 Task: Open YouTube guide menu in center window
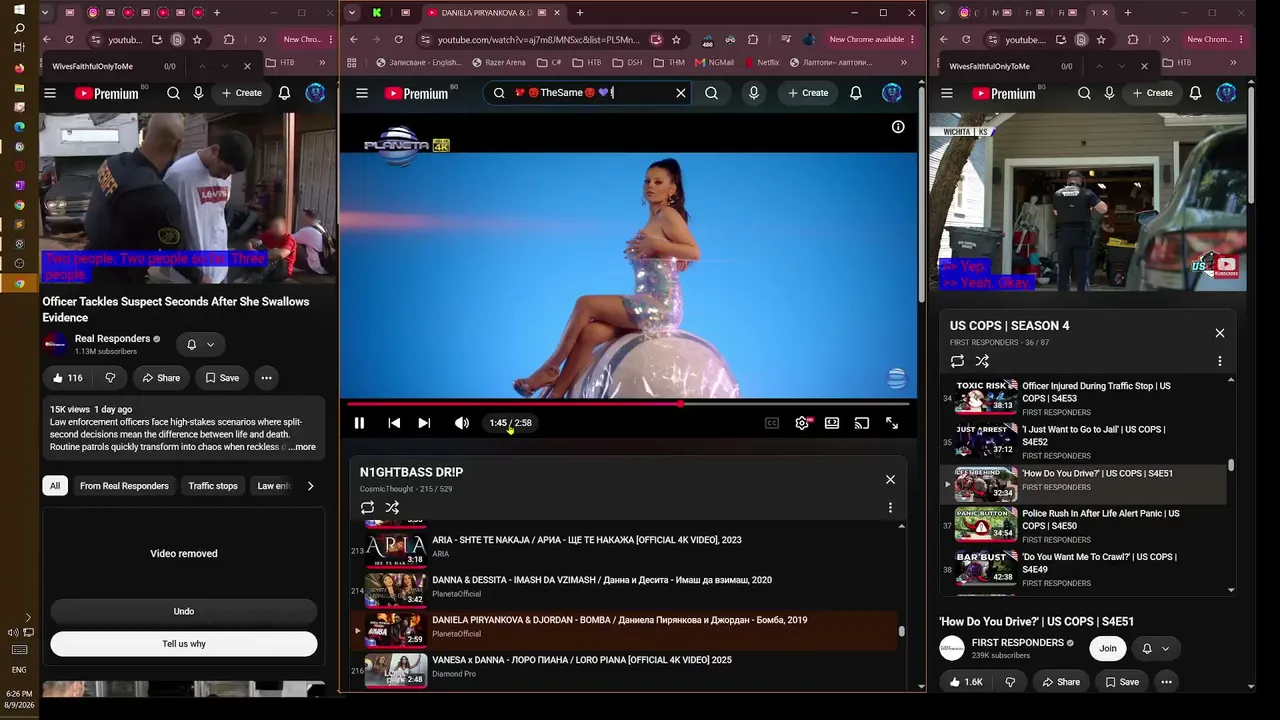(362, 93)
